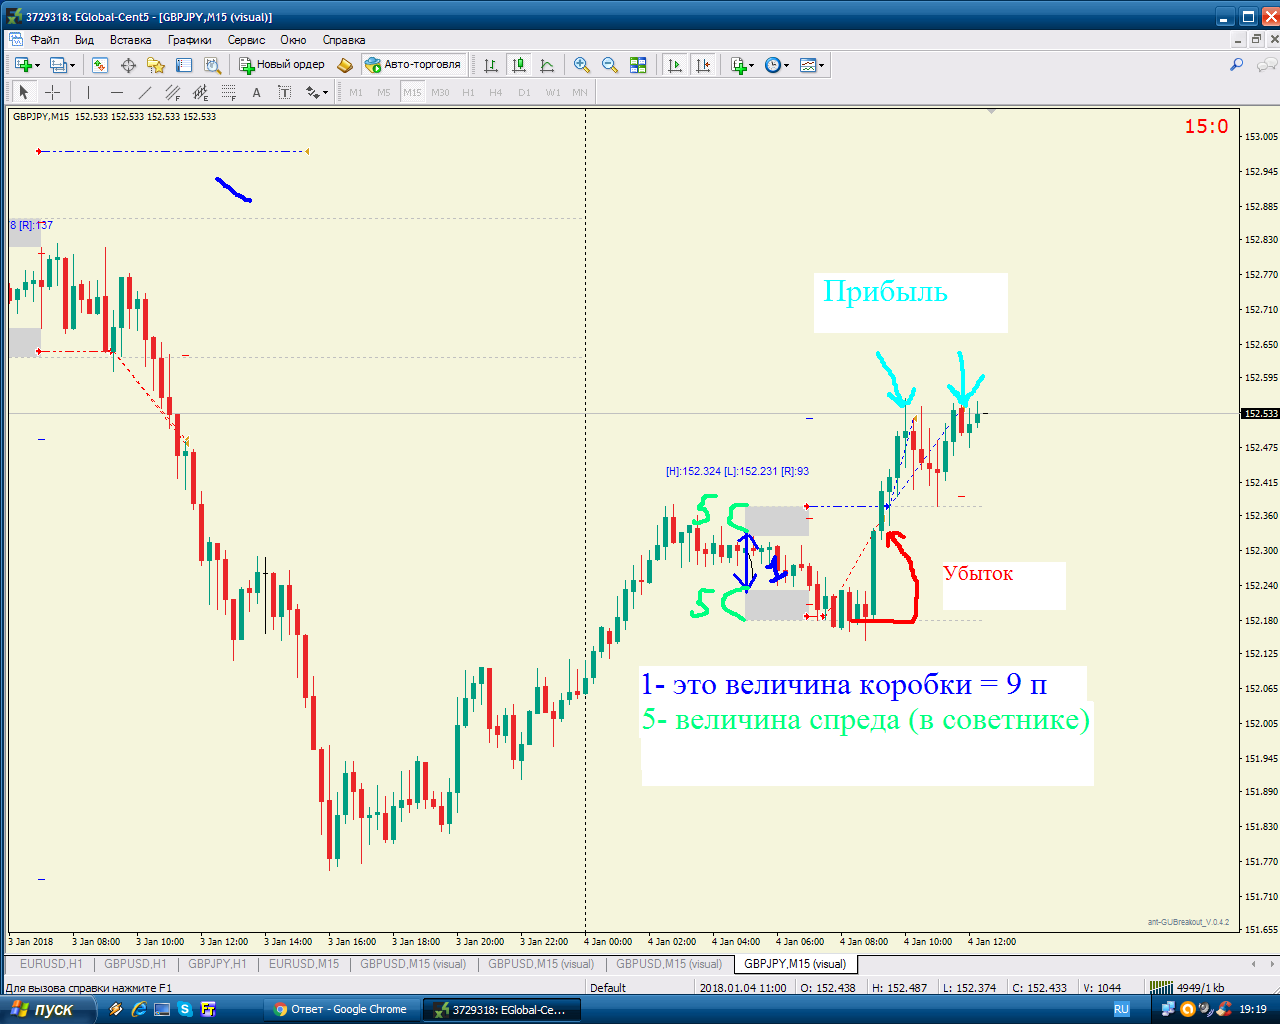This screenshot has height=1024, width=1280.
Task: Switch to EURUSD,M15 chart tab
Action: tap(304, 964)
